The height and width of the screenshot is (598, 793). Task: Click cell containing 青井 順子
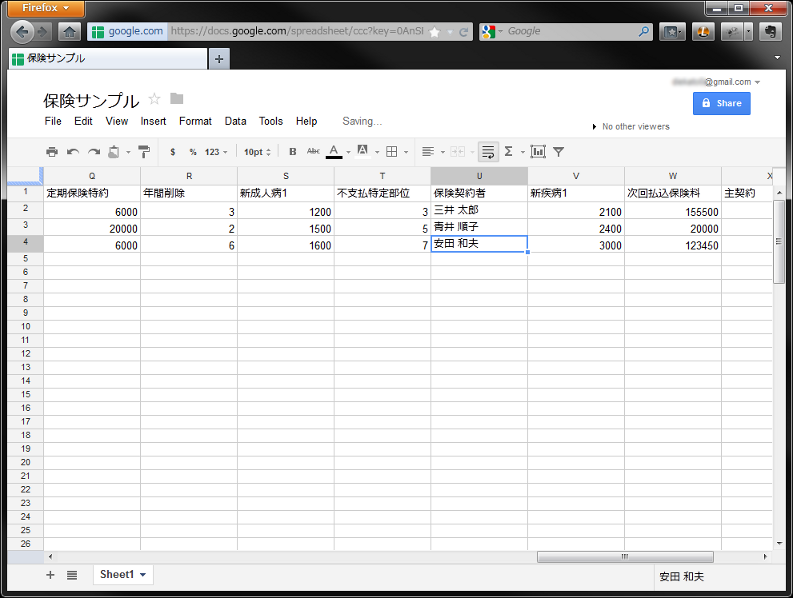479,227
